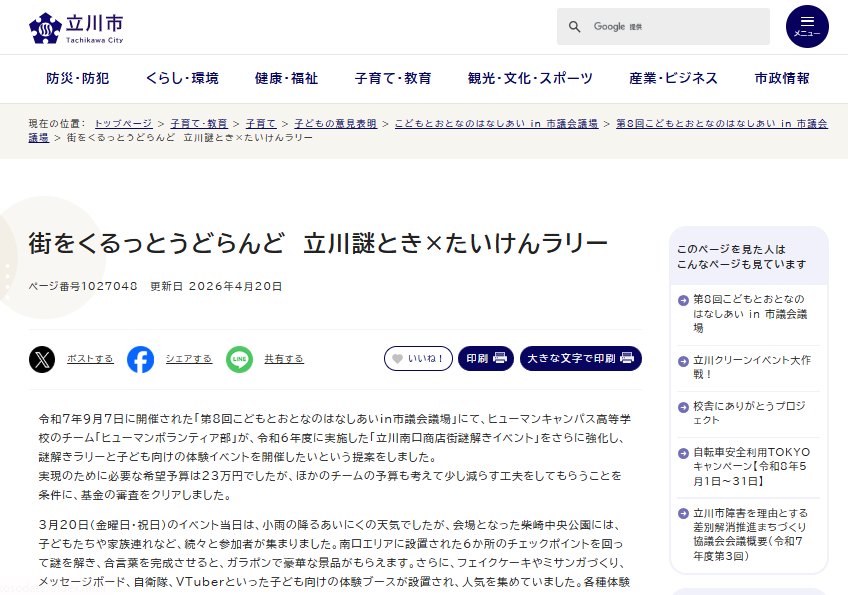Click the シェアする link
This screenshot has height=595, width=848.
coord(189,359)
